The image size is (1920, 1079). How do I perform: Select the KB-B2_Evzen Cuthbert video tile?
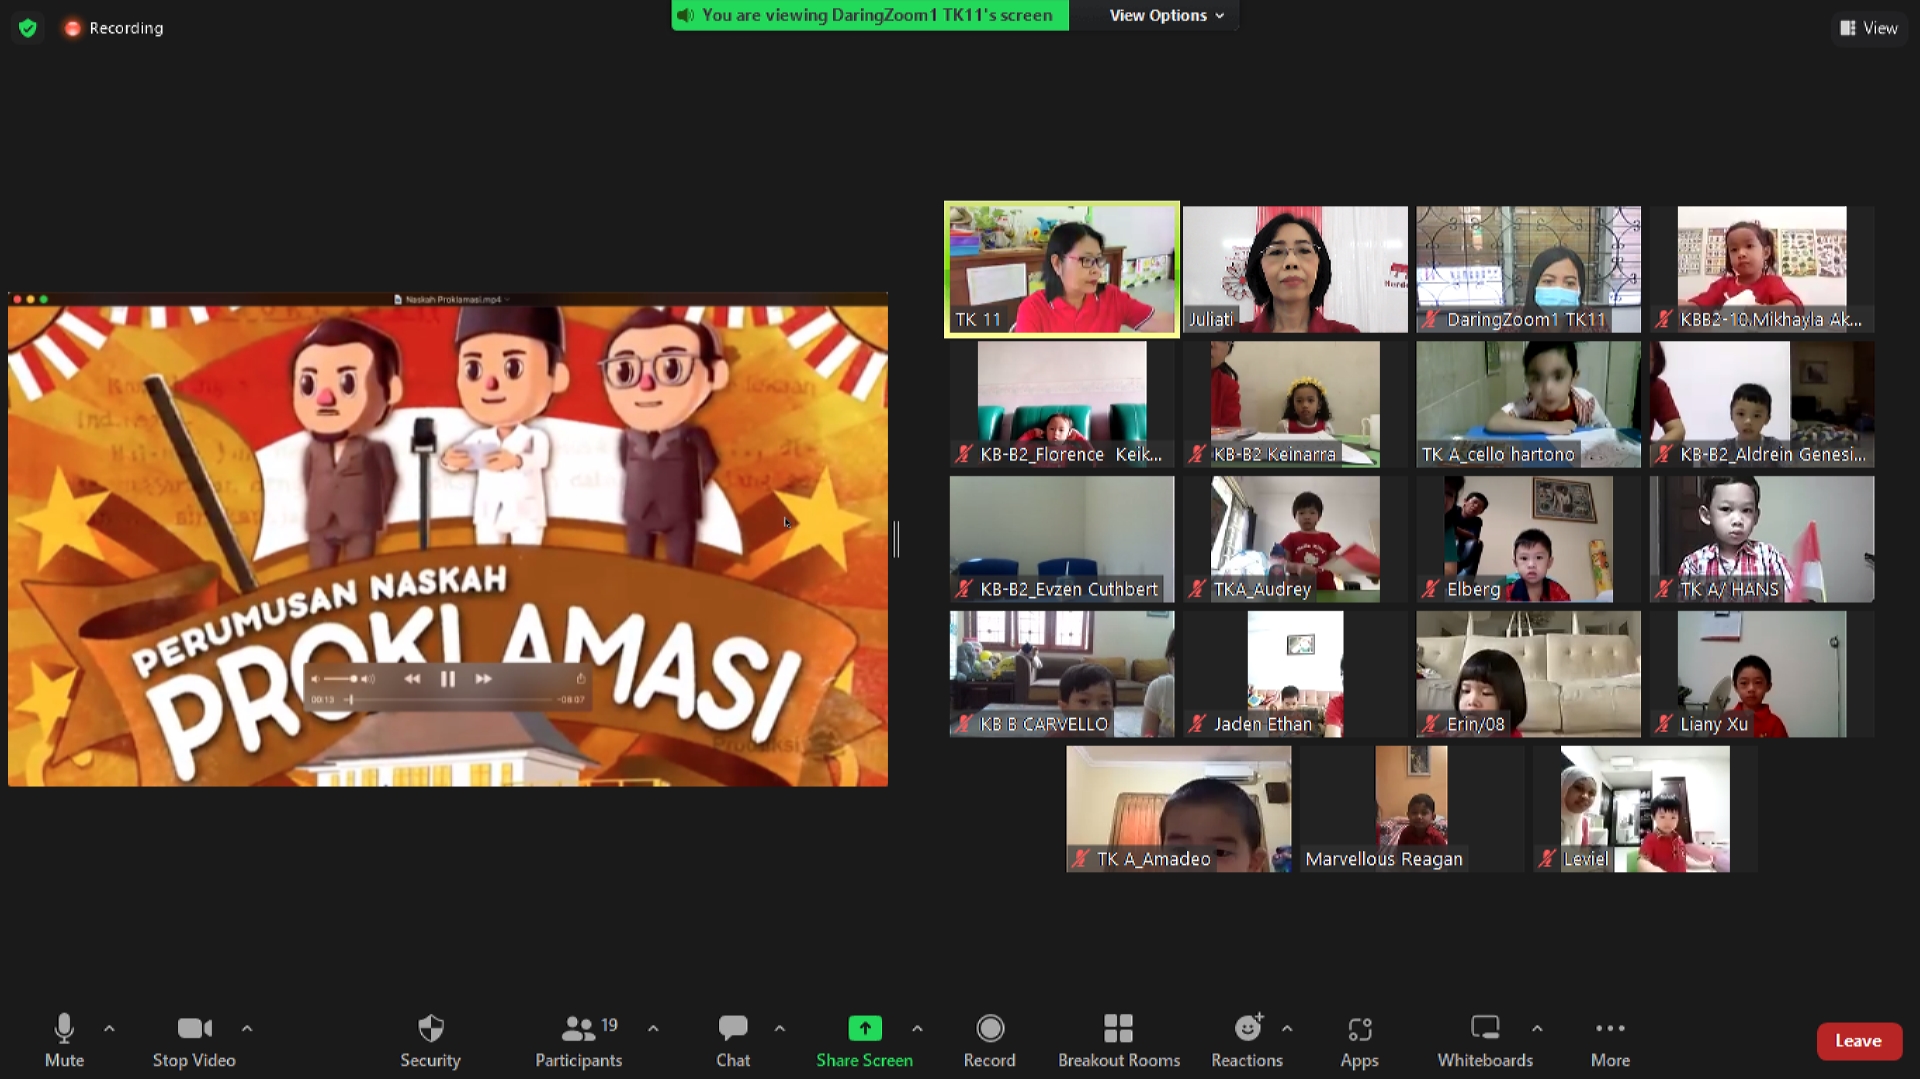(x=1062, y=539)
